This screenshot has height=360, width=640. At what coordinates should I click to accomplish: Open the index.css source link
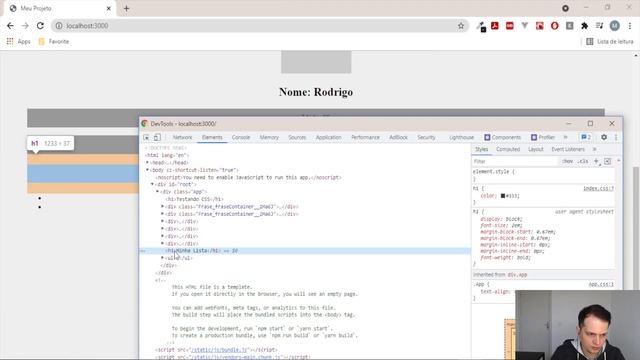pos(598,189)
